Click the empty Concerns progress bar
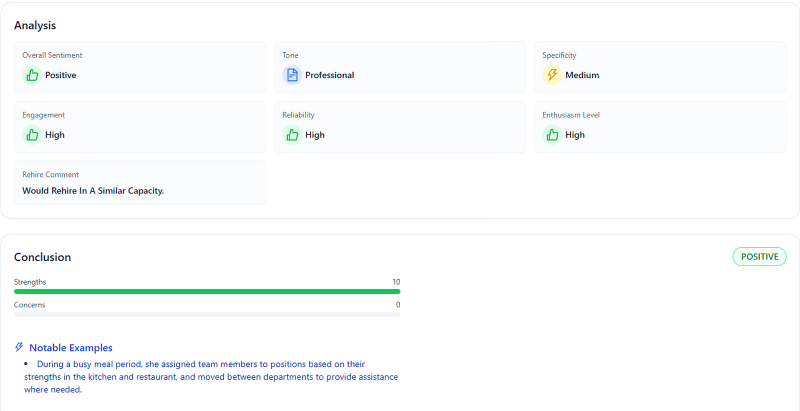Screen dimensions: 800x411 (207, 314)
